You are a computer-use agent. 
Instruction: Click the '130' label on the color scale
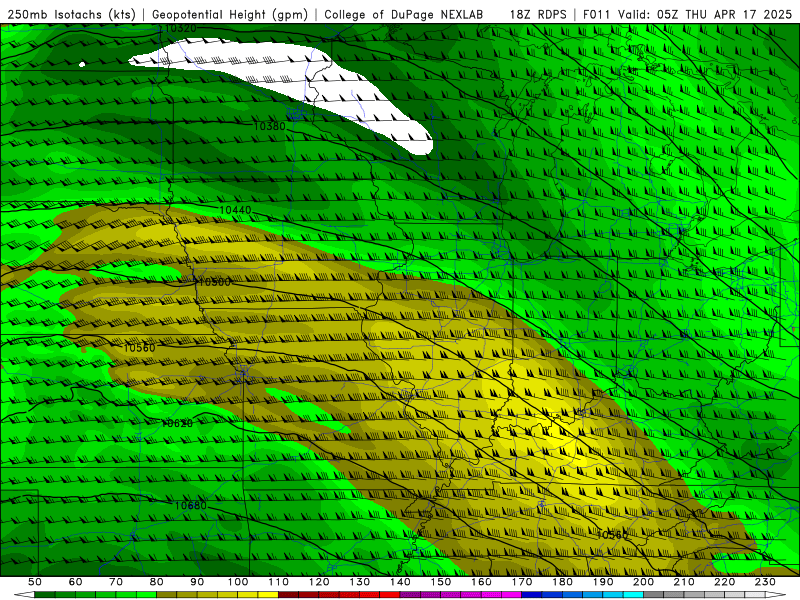click(x=360, y=582)
